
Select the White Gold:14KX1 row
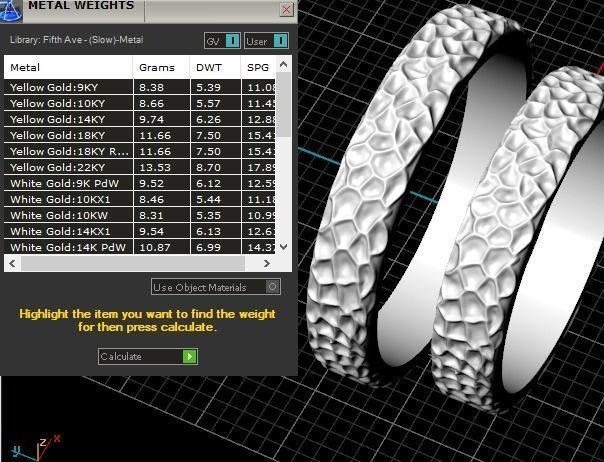pos(139,231)
